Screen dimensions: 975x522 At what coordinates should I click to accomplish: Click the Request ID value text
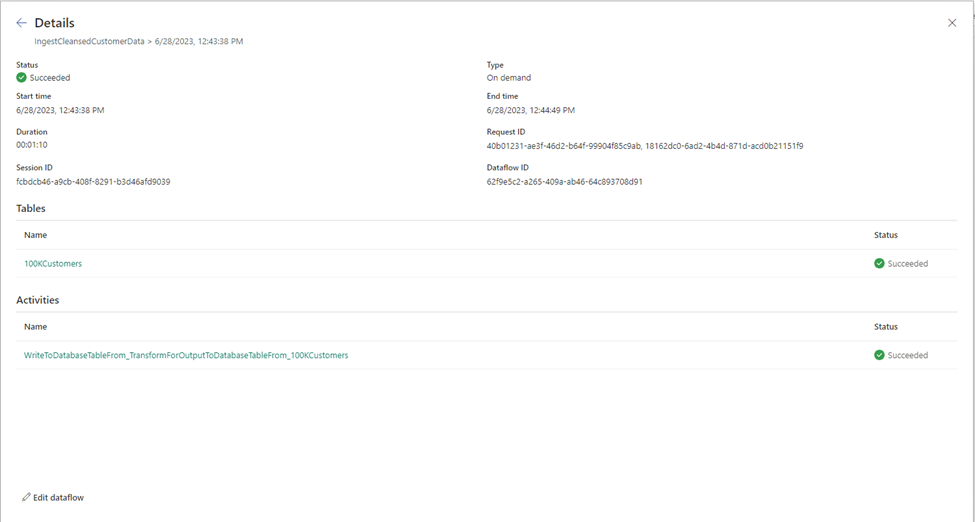coord(645,146)
